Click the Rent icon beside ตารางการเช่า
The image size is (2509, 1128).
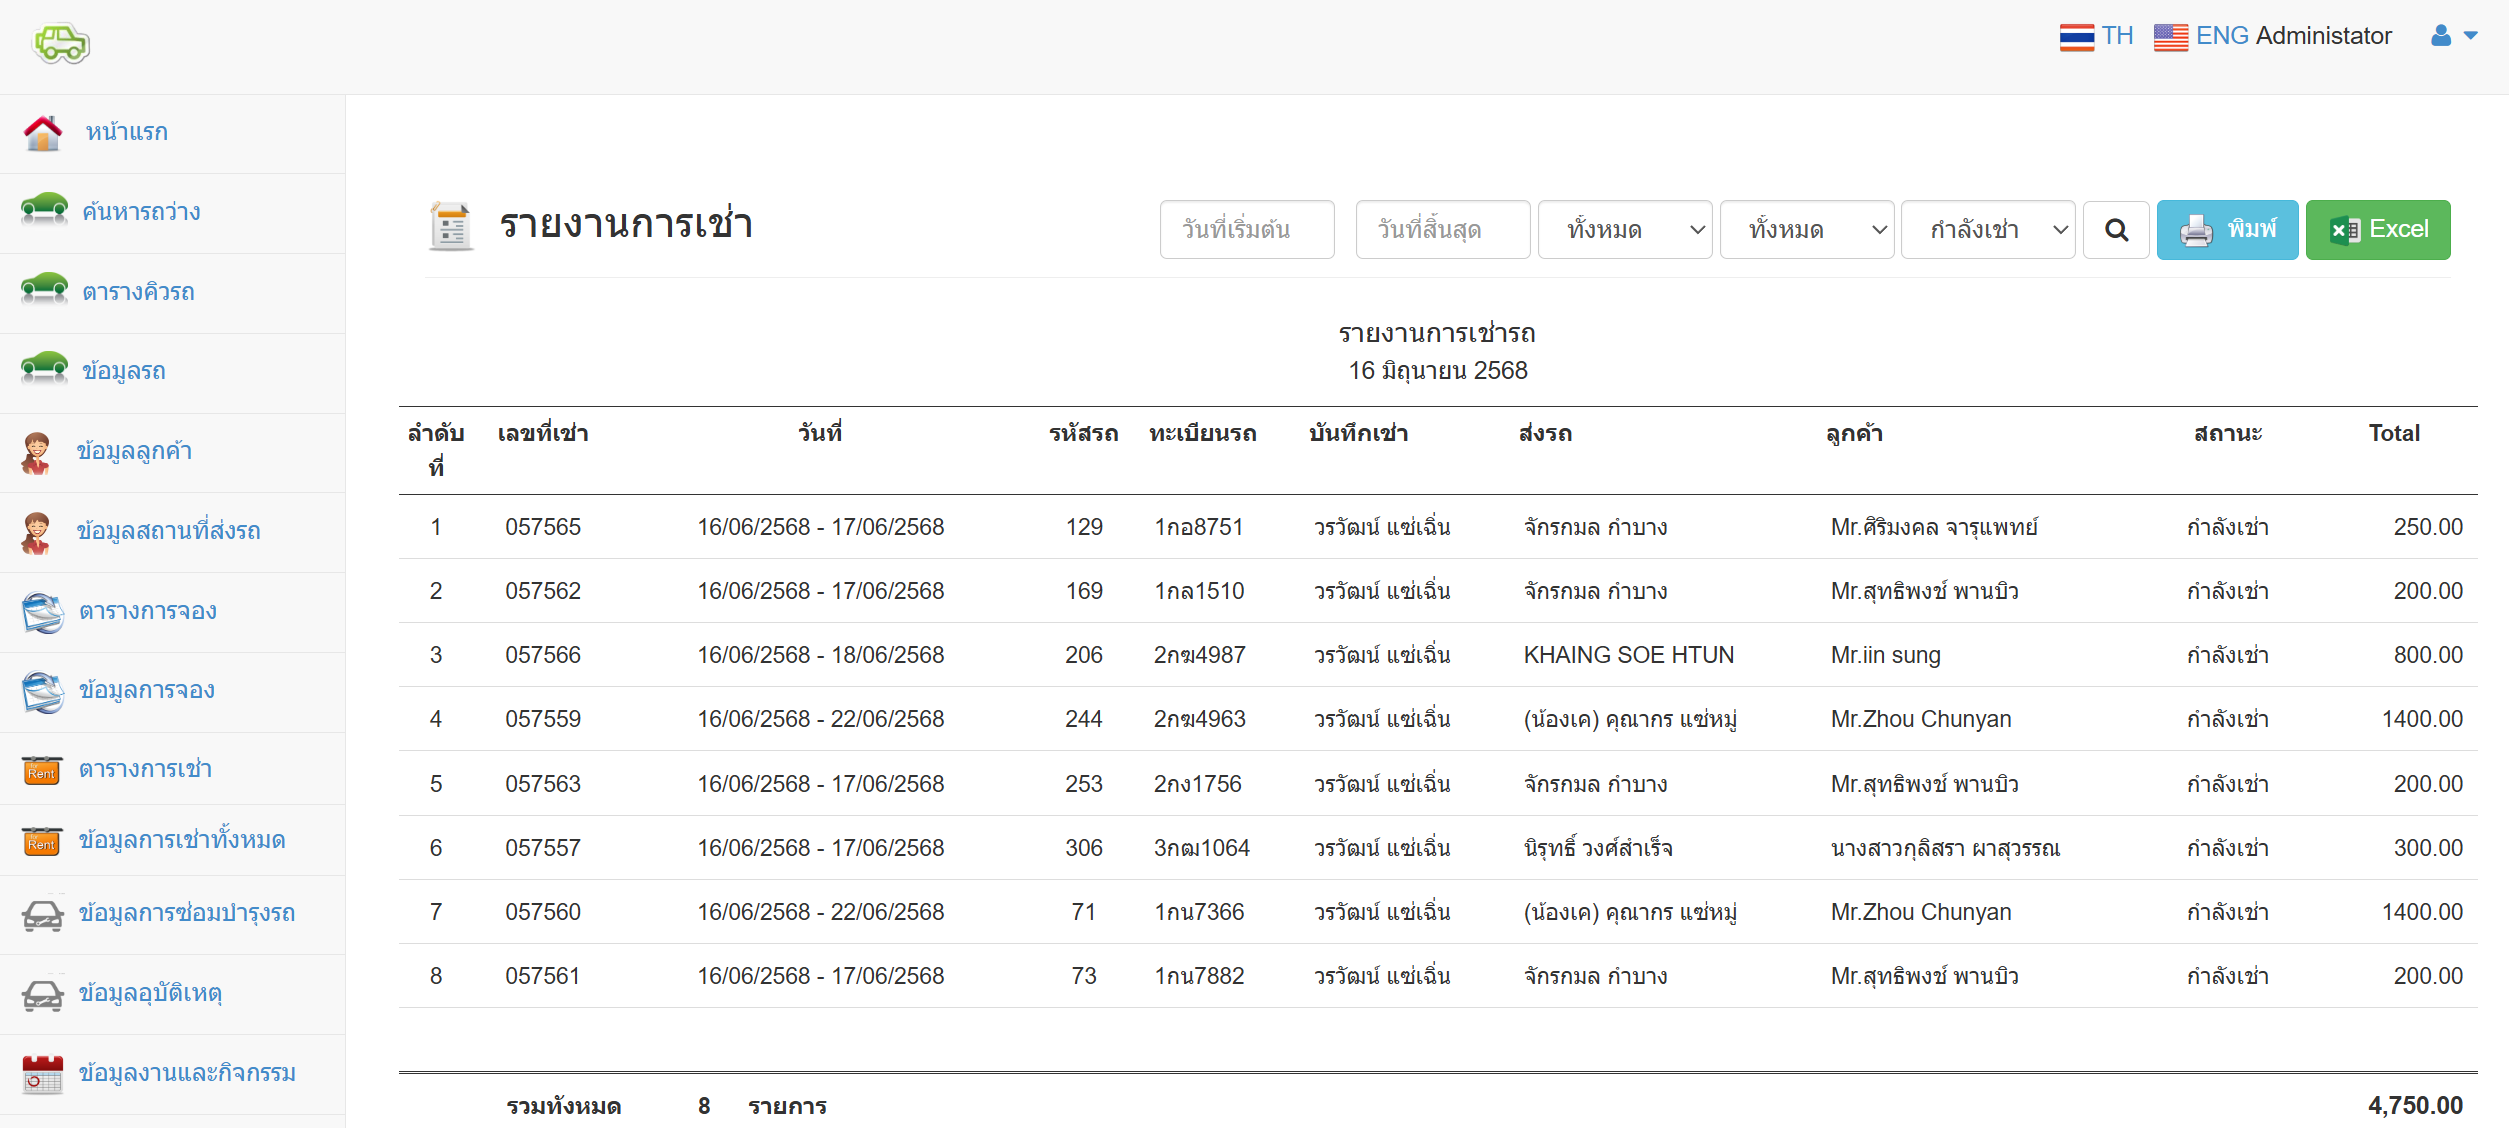click(x=42, y=770)
